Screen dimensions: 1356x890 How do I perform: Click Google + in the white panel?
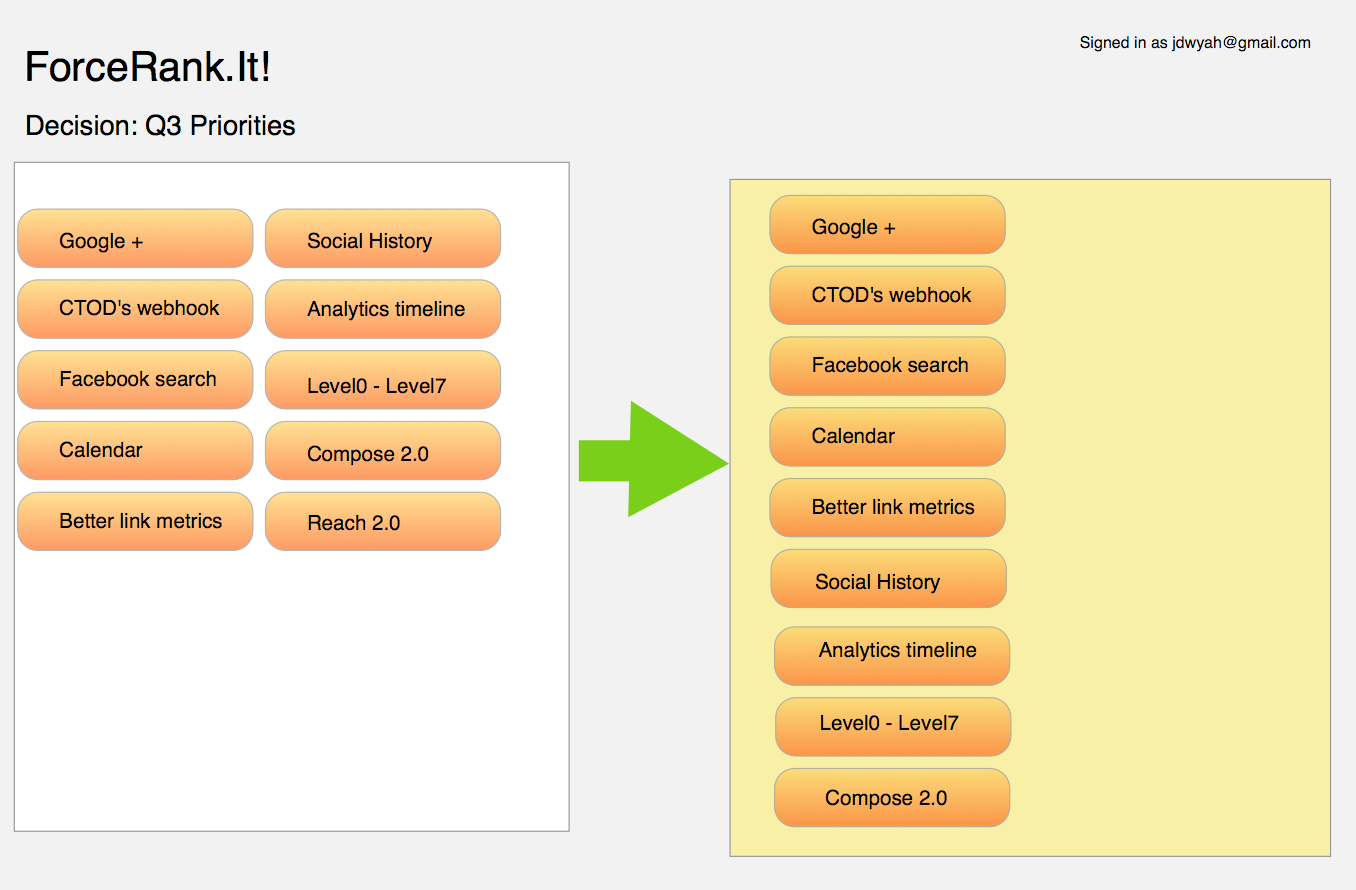pos(135,239)
